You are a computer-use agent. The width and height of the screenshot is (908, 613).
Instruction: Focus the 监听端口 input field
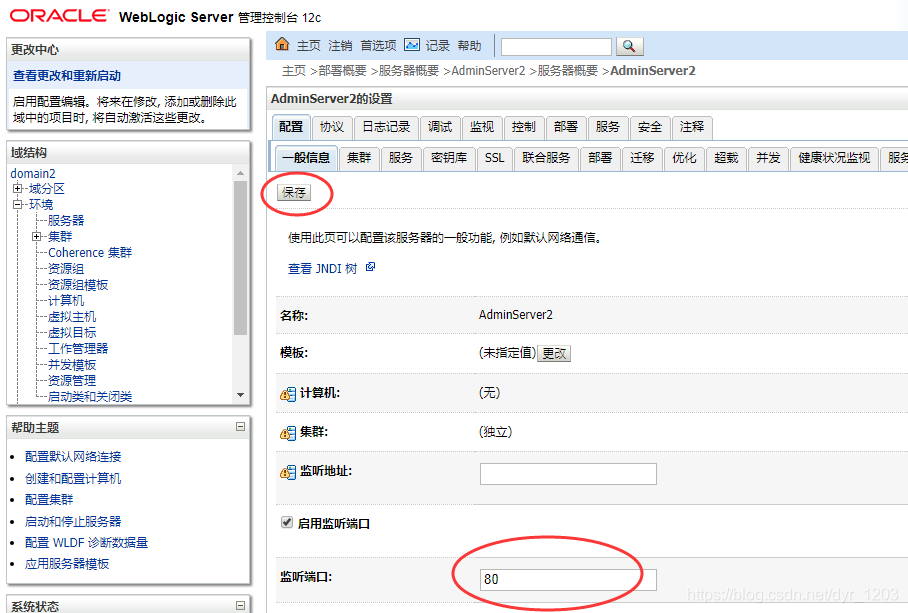click(568, 579)
